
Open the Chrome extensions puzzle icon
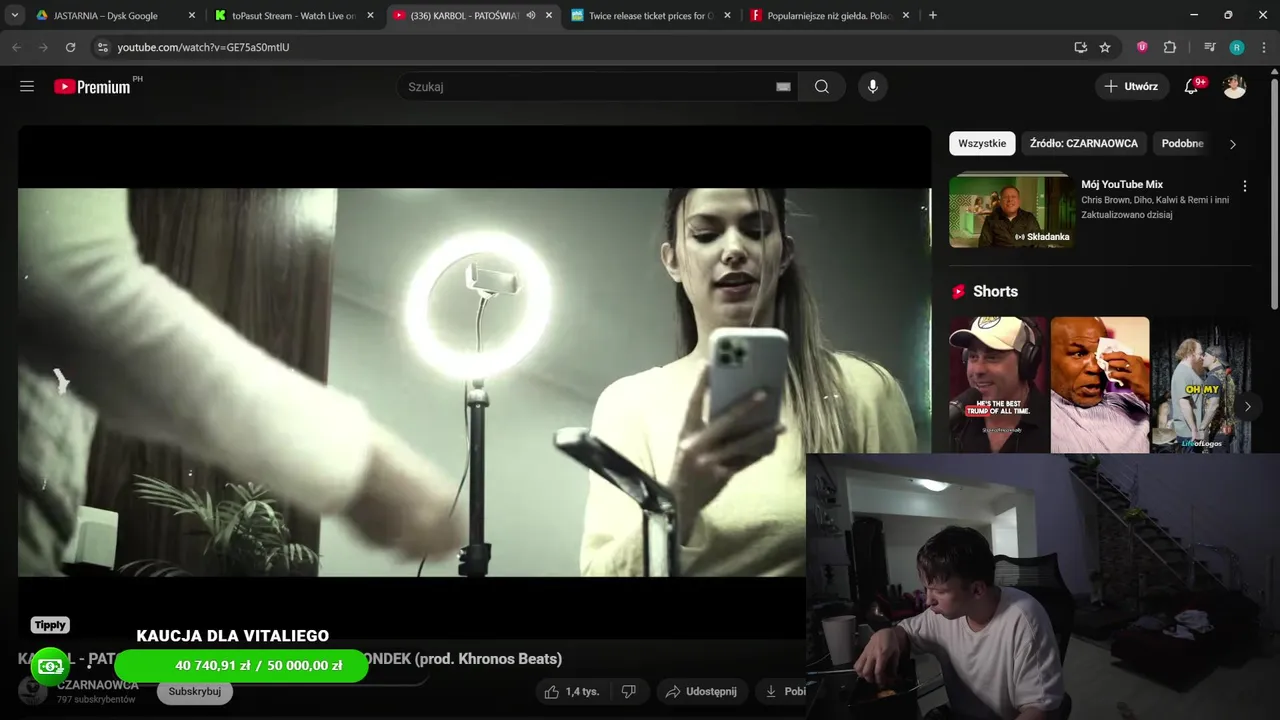(x=1170, y=47)
